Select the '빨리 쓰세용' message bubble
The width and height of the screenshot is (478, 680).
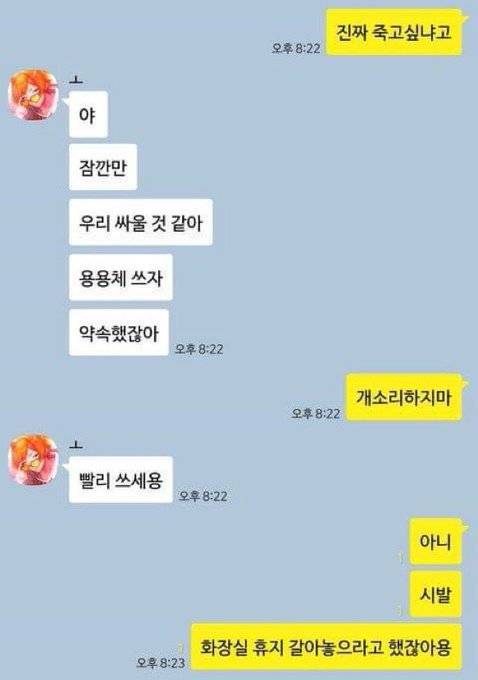point(121,480)
